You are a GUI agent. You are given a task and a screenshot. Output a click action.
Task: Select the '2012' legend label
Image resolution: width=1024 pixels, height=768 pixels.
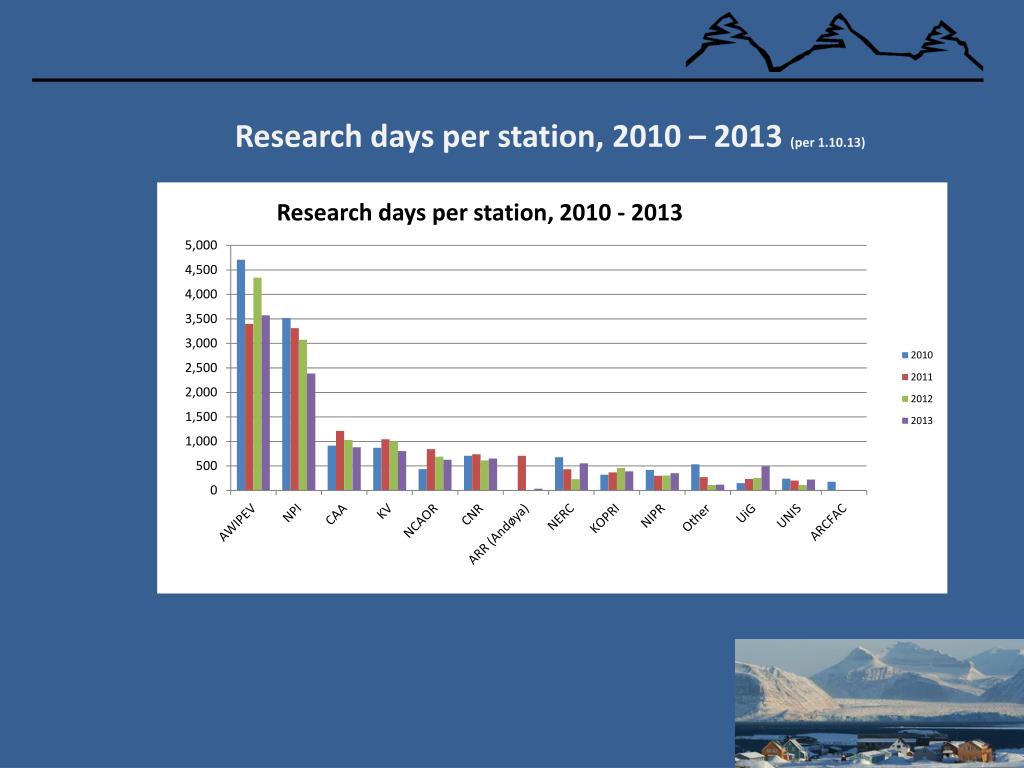(x=921, y=399)
